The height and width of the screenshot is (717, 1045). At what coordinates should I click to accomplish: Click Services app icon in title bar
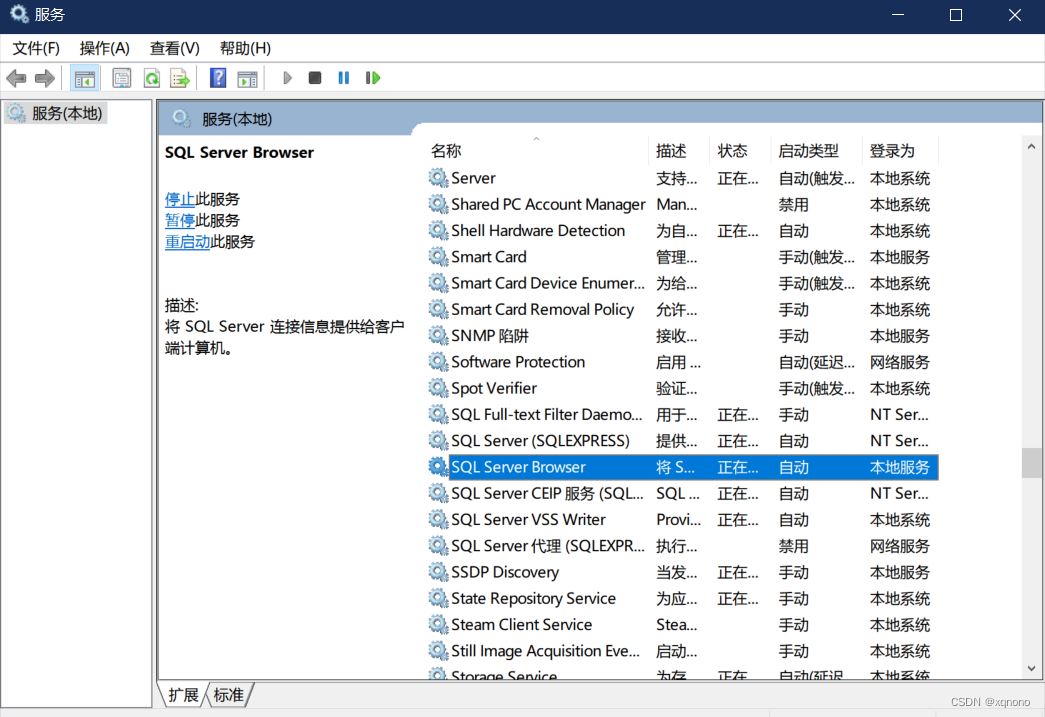tap(19, 14)
